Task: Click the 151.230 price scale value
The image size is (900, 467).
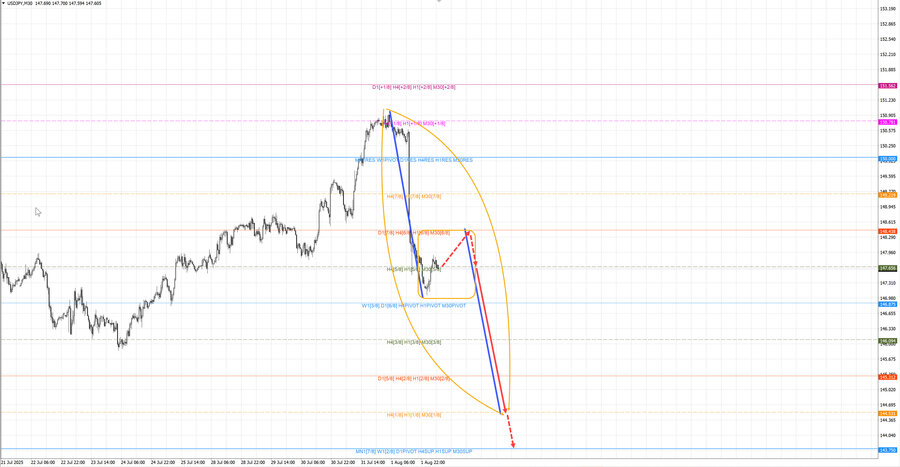Action: pos(888,100)
